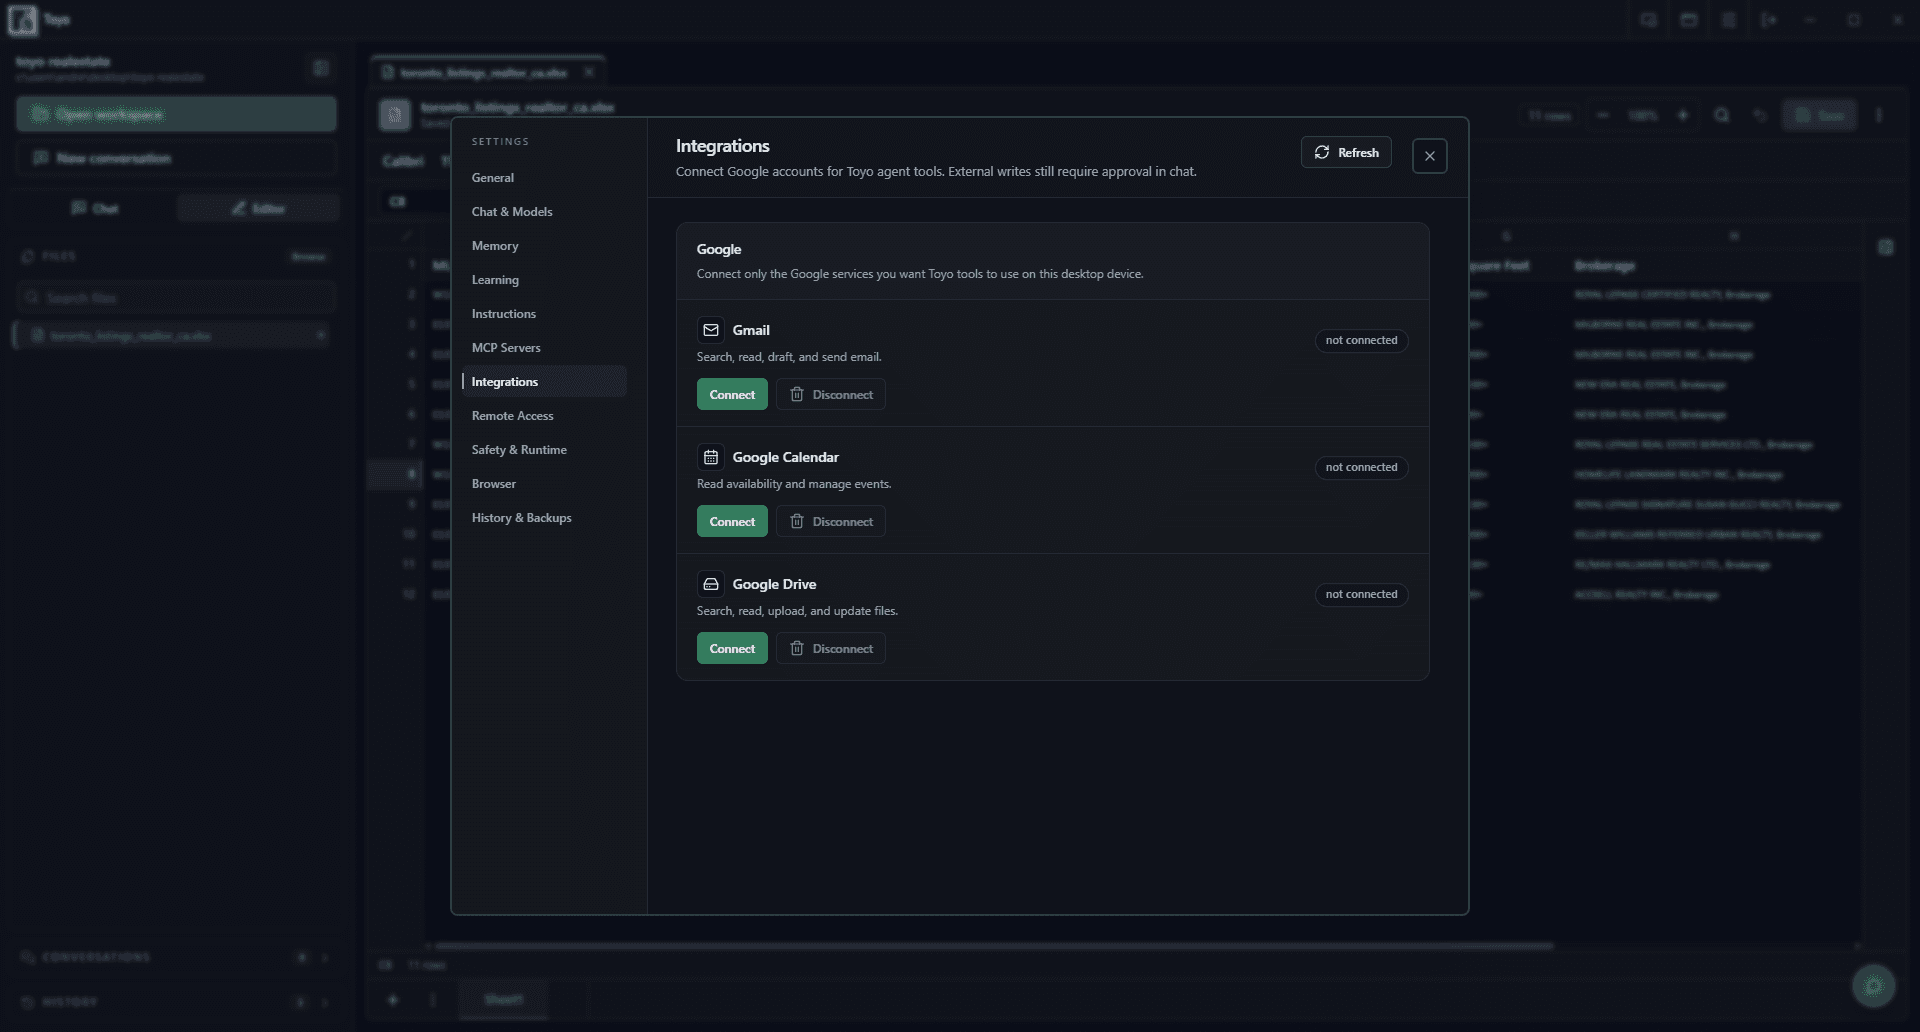Click the horizontal scrollbar under spreadsheet
This screenshot has width=1920, height=1032.
(993, 946)
